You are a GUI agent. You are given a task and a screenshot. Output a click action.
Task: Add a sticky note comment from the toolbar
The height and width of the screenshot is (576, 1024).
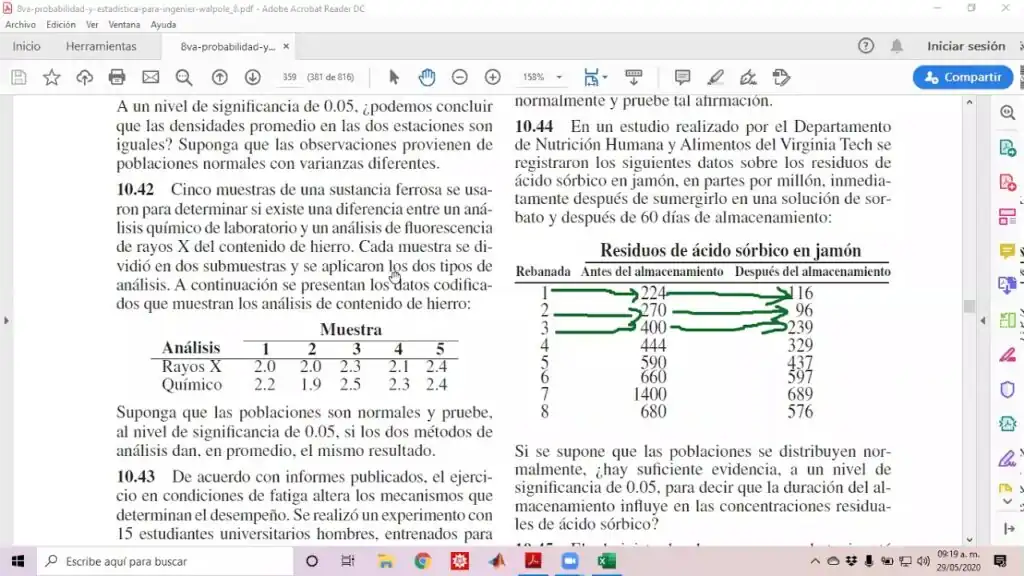click(682, 77)
